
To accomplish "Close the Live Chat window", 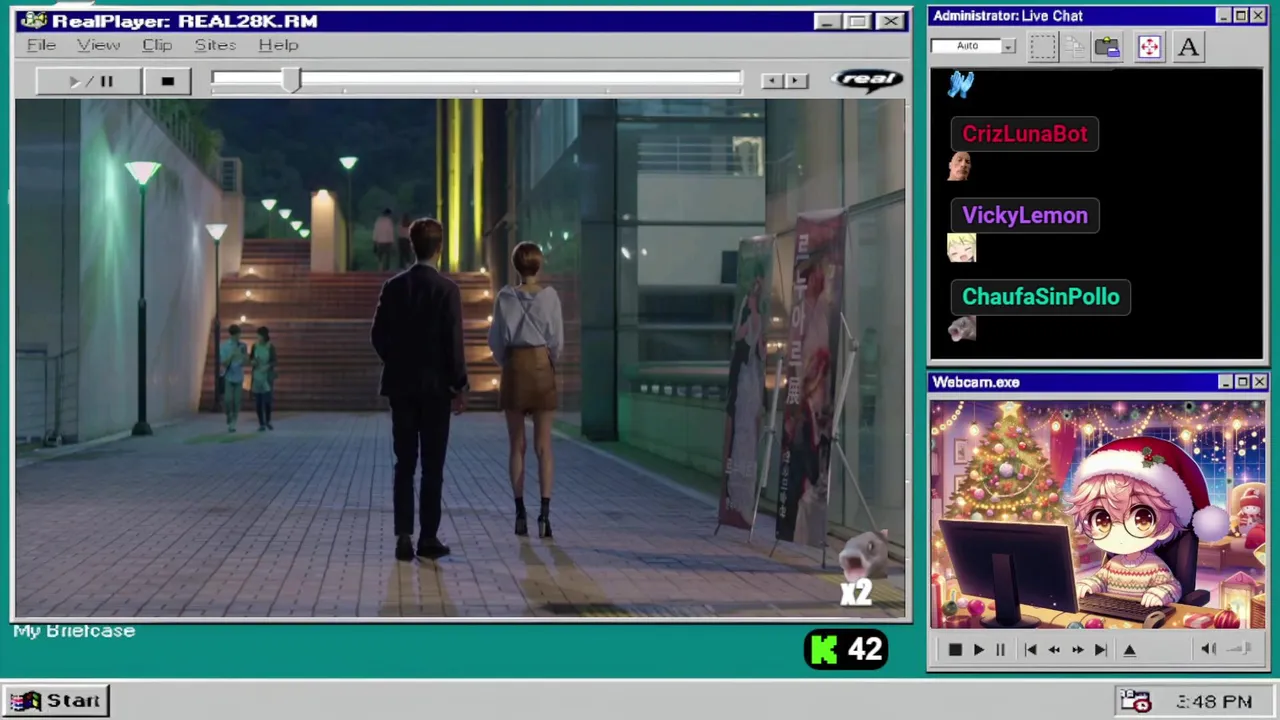I will [1257, 16].
